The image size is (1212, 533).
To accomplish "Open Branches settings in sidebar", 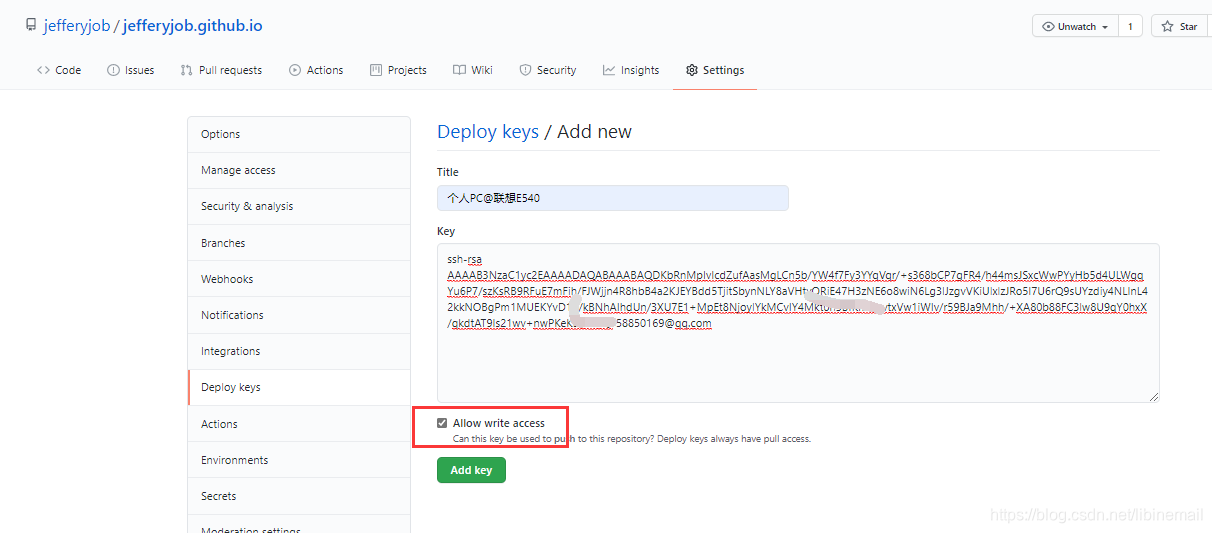I will click(x=299, y=243).
